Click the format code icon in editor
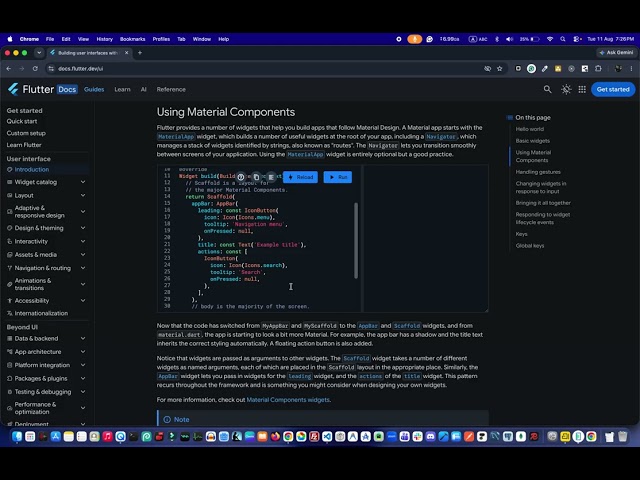Viewport: 640px width, 480px height. tap(271, 177)
